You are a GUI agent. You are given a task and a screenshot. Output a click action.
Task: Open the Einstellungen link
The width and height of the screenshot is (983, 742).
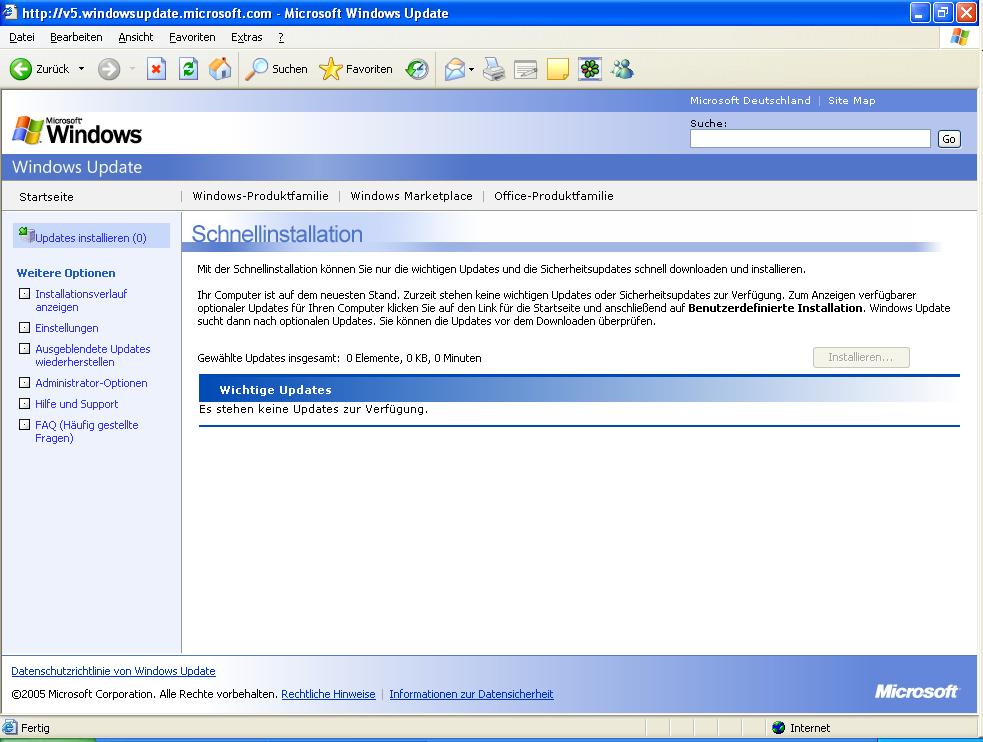(66, 328)
